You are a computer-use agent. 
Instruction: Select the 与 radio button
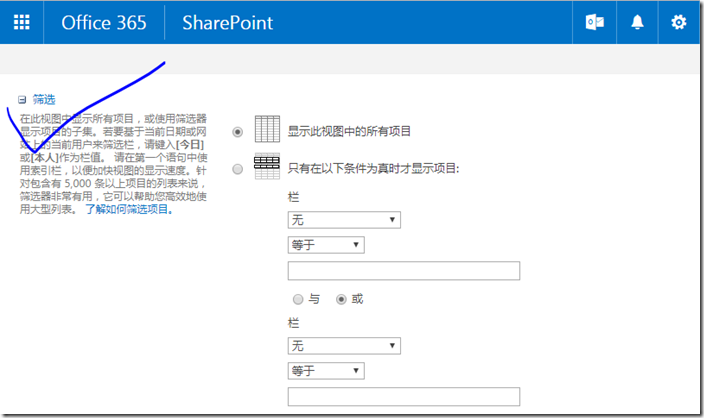click(298, 299)
